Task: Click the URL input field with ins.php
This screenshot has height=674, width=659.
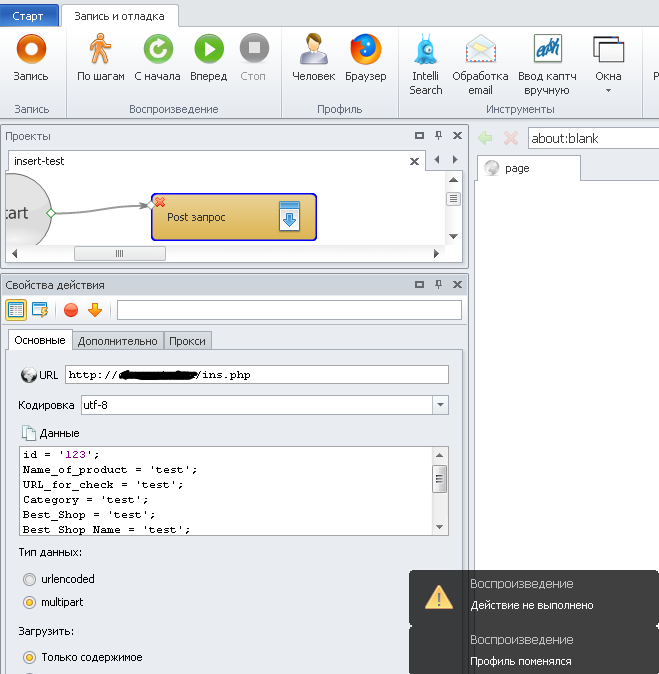Action: pos(257,375)
